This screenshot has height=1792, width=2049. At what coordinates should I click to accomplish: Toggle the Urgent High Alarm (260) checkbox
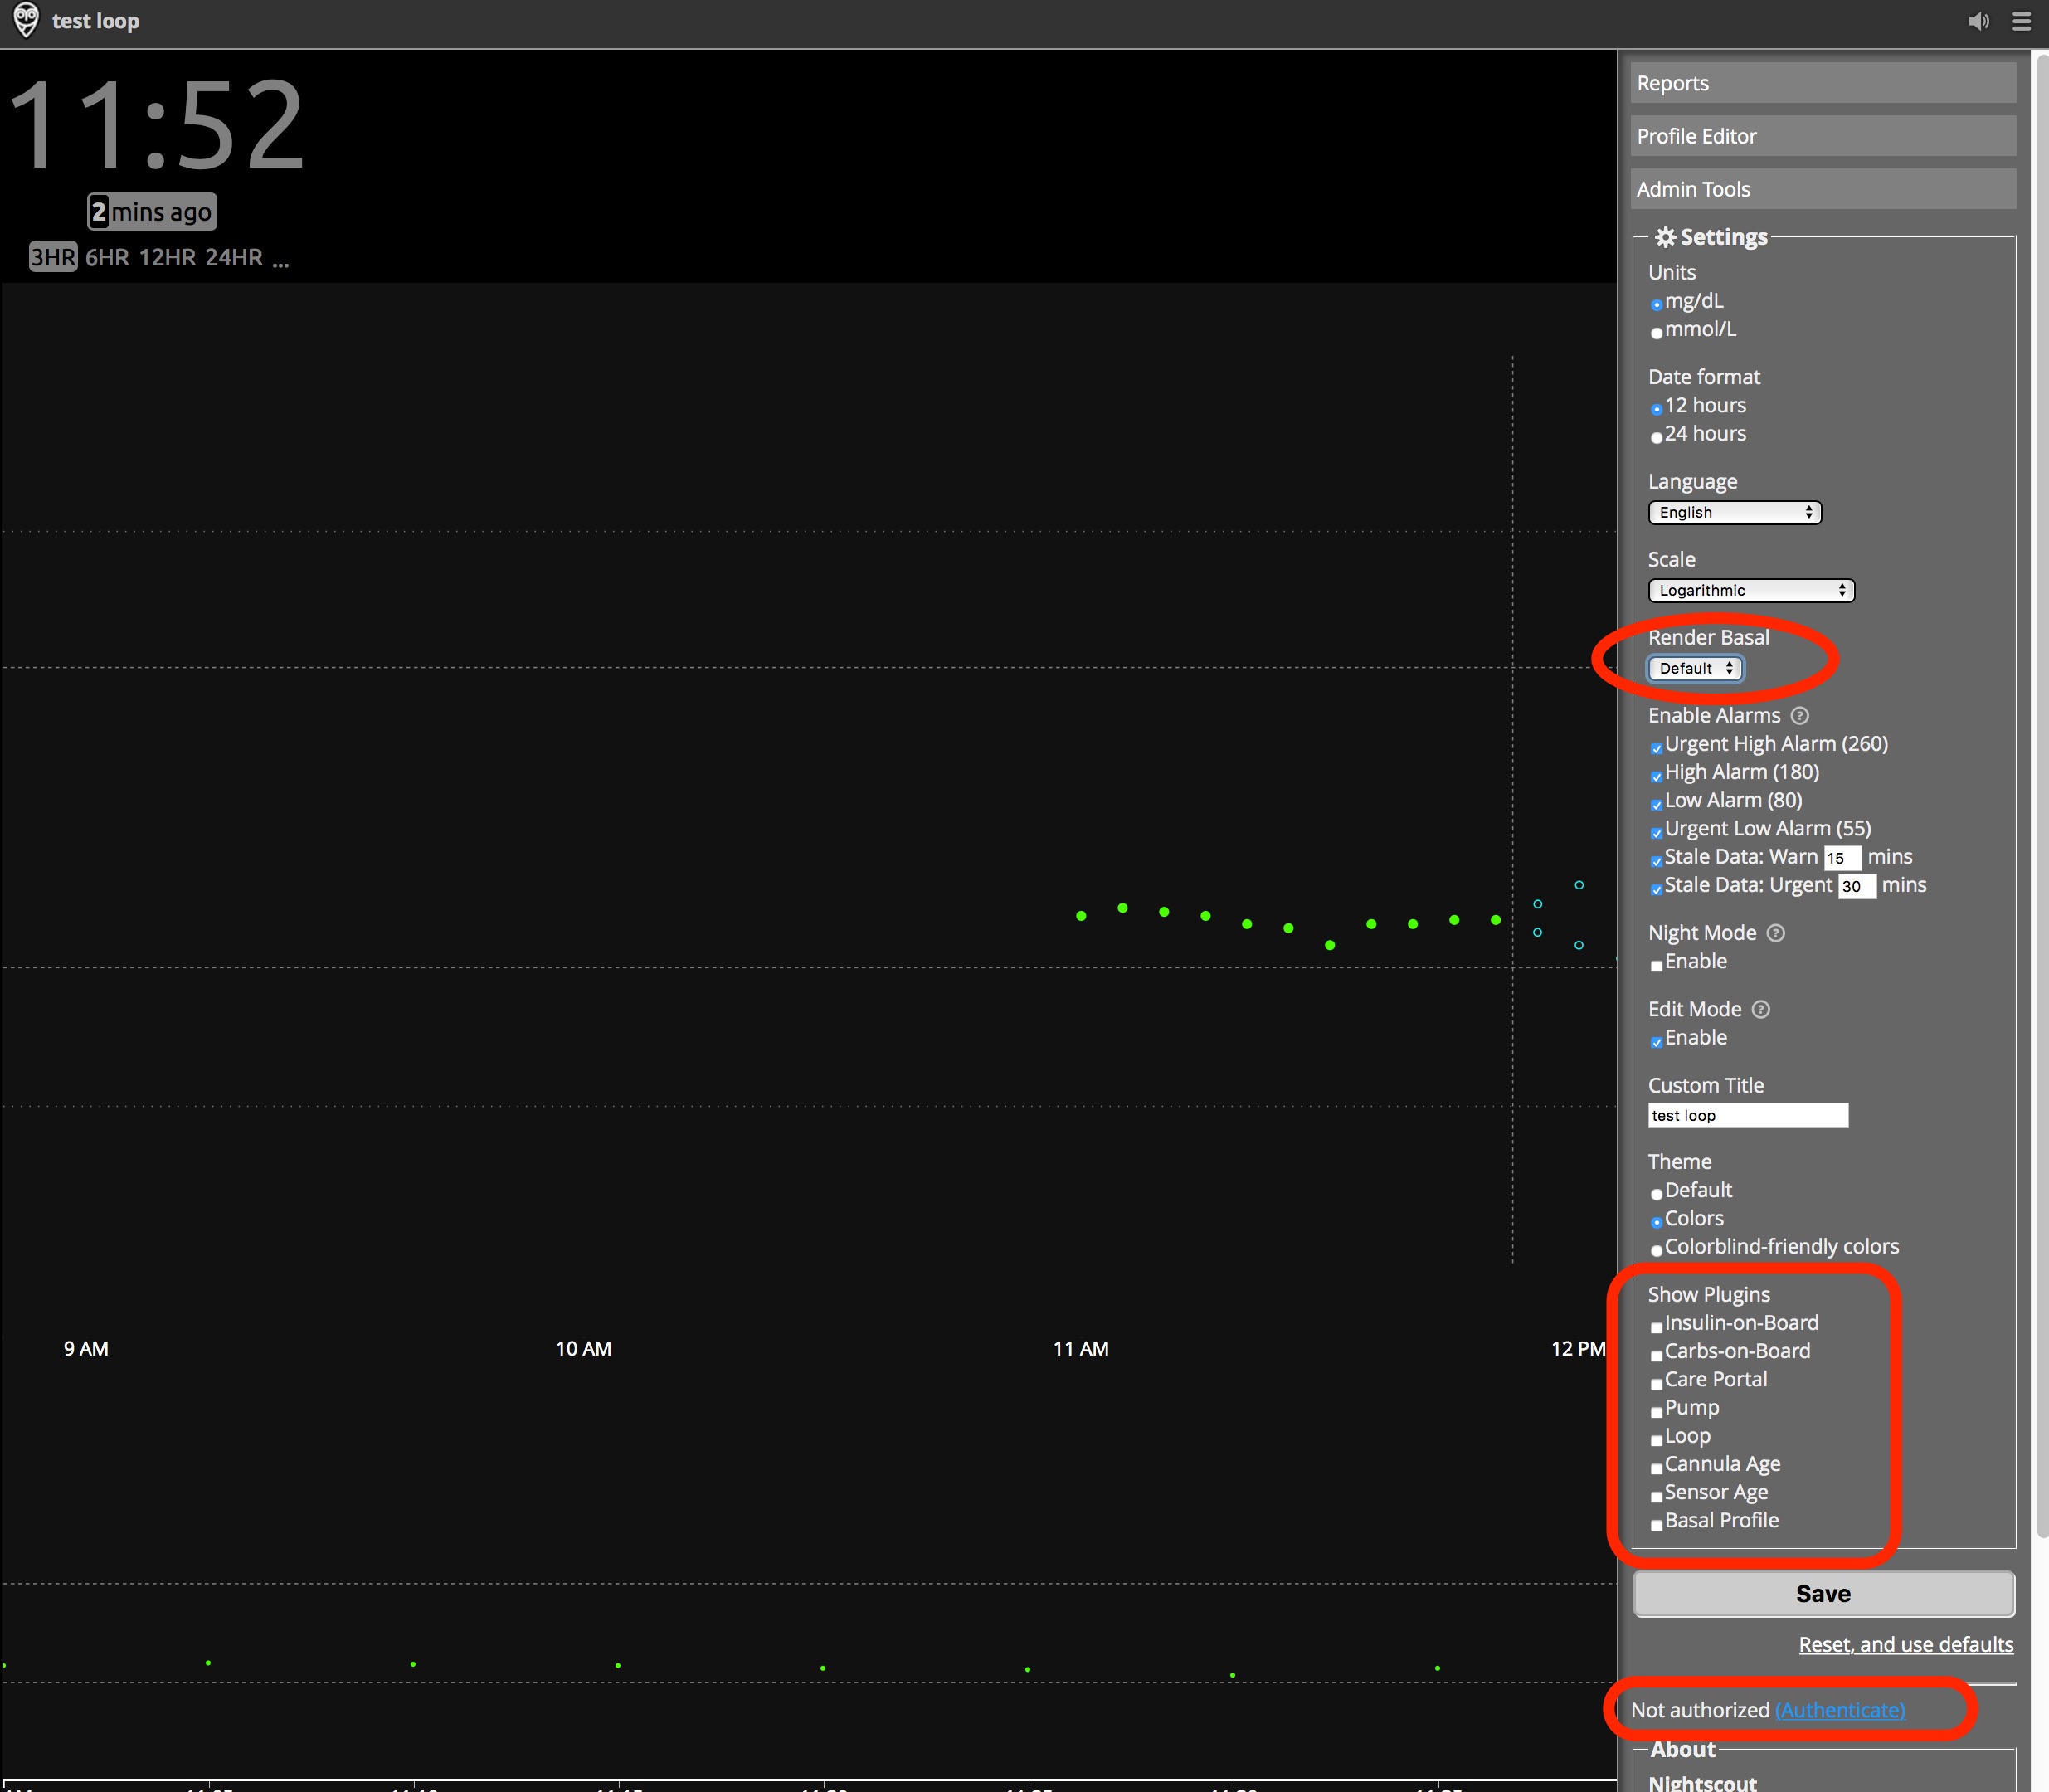click(1657, 748)
